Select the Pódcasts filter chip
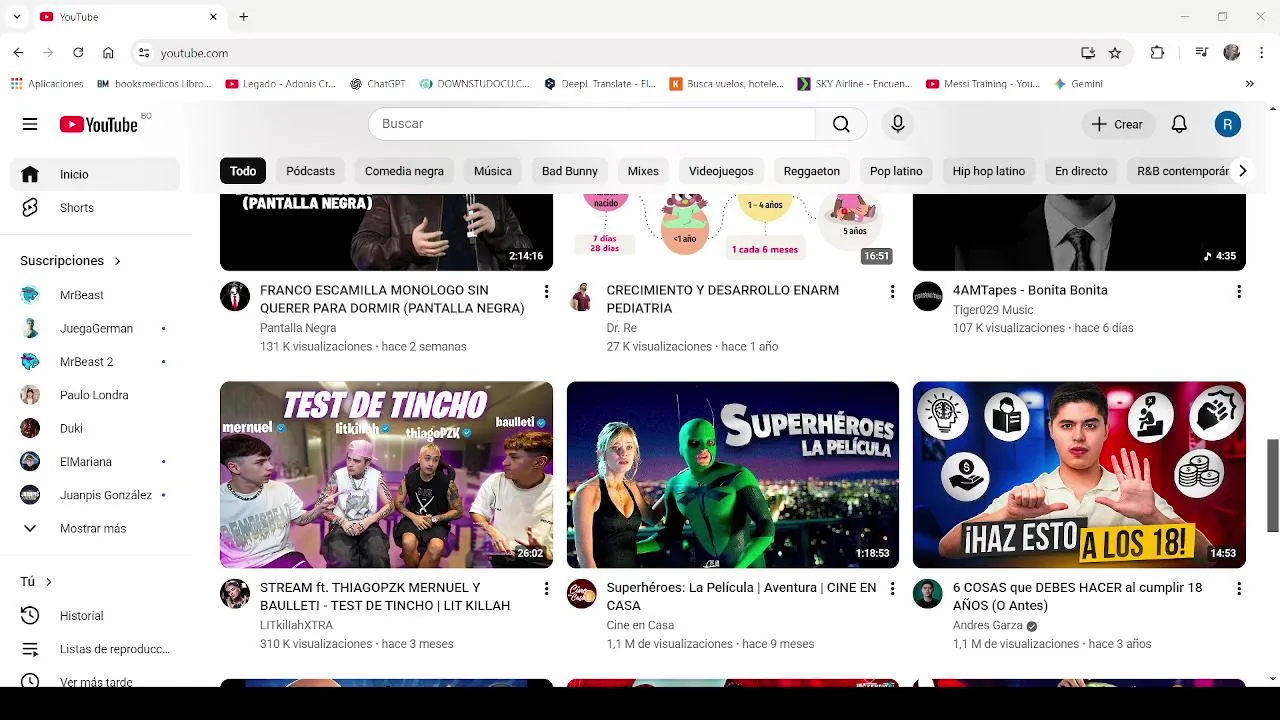 click(x=310, y=171)
